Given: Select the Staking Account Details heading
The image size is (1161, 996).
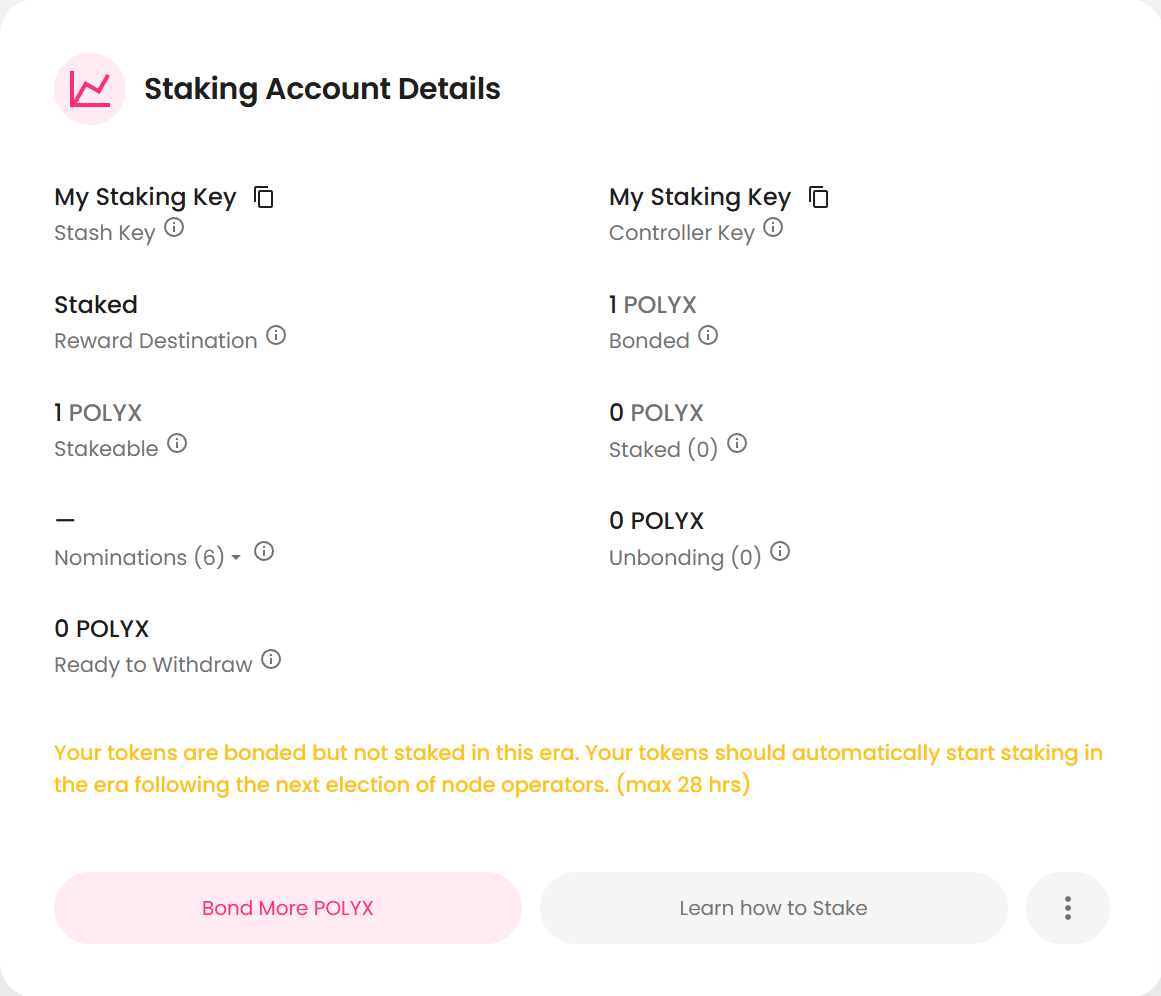Looking at the screenshot, I should coord(322,88).
